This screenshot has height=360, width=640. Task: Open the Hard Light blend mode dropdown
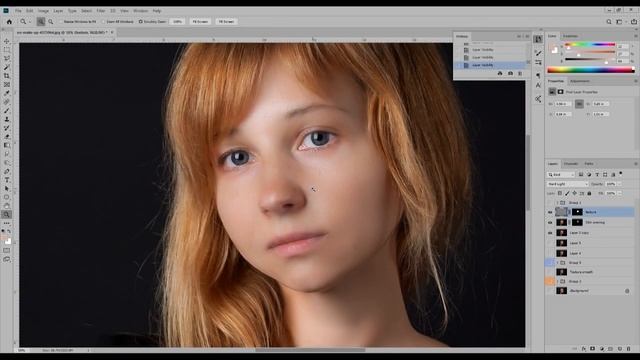point(567,184)
